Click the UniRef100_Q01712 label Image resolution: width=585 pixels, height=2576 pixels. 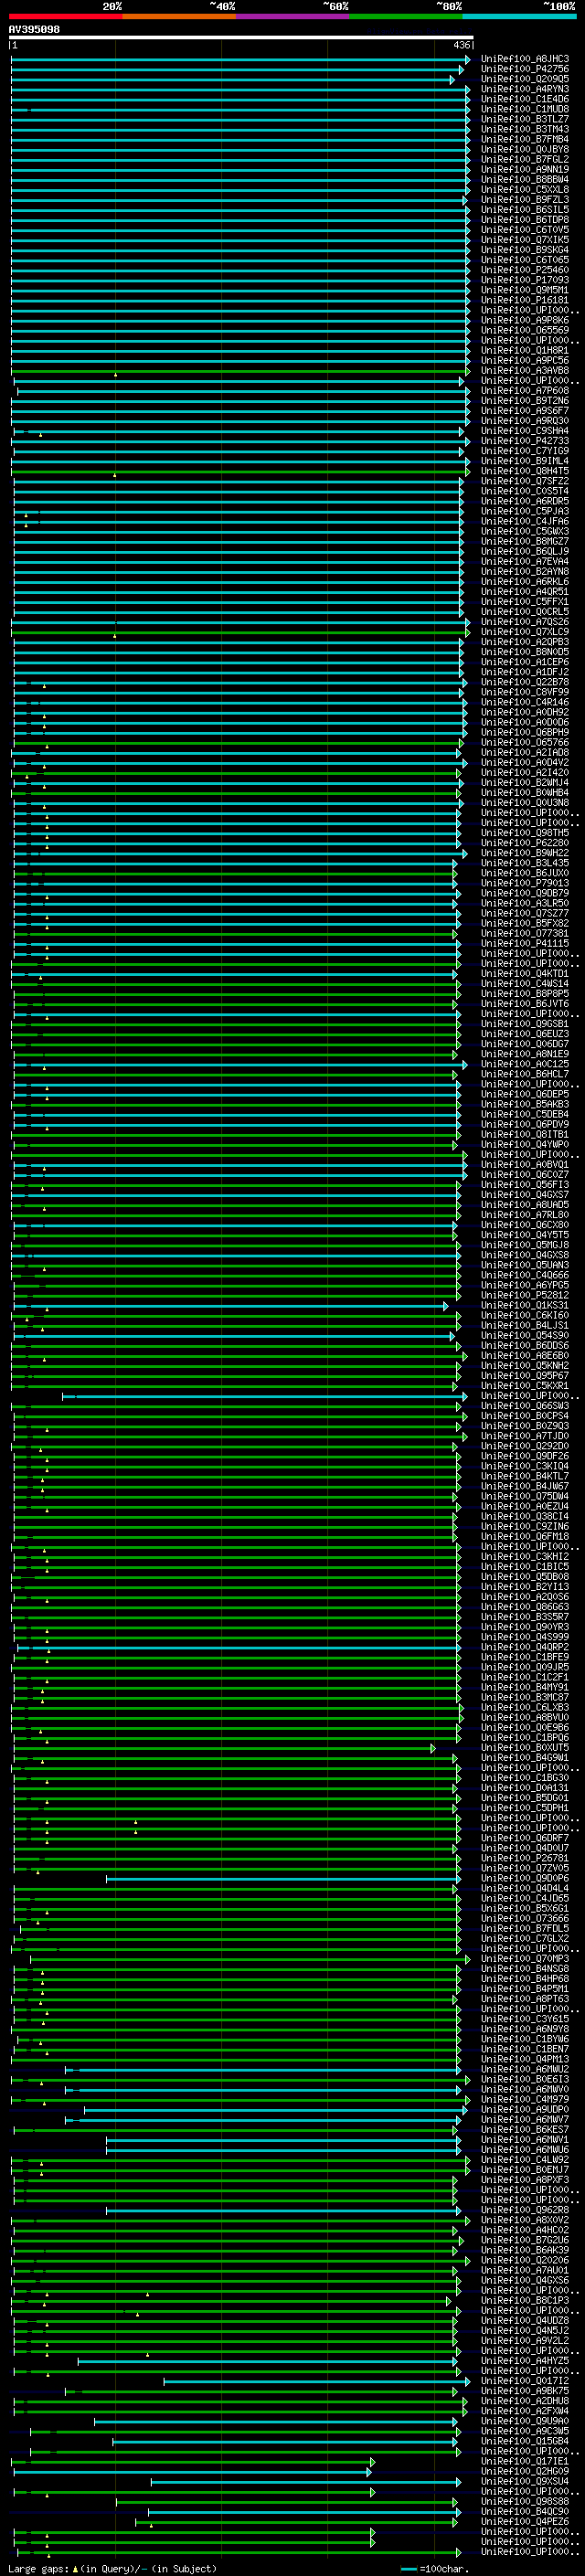(525, 2380)
